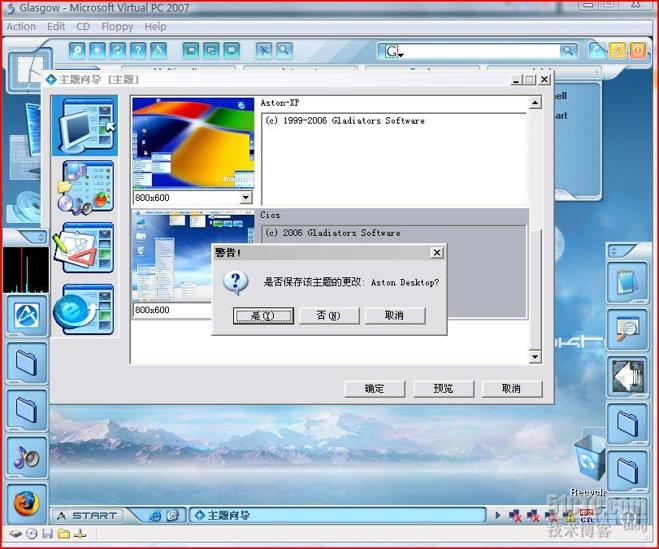
Task: Launch Firefox from the left panel
Action: pos(26,504)
